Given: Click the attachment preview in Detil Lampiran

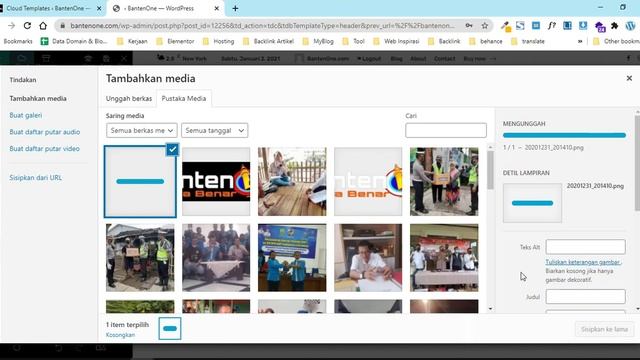Looking at the screenshot, I should tap(532, 203).
